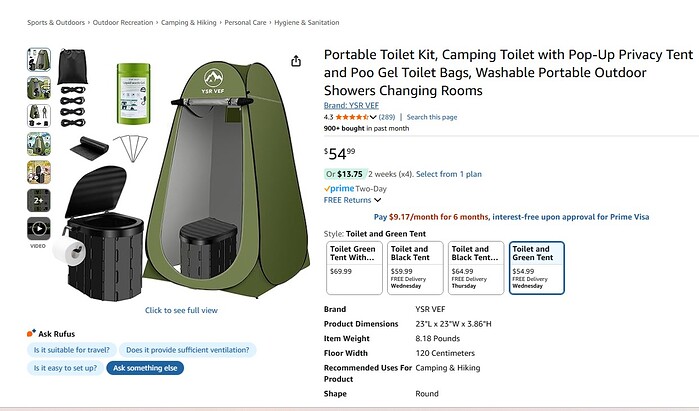This screenshot has height=411, width=699.
Task: Click the Prime logo
Action: (340, 188)
